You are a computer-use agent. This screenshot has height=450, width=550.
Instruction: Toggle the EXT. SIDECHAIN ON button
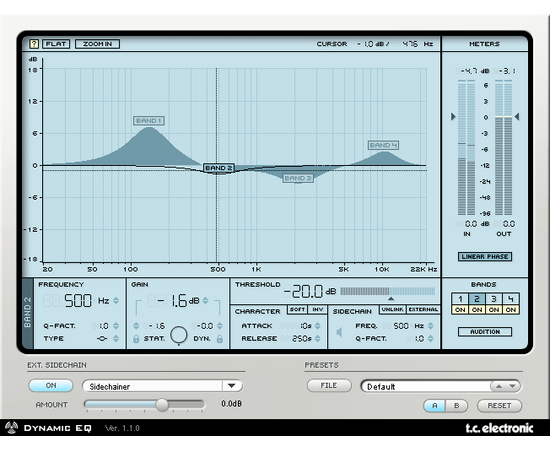coord(51,385)
